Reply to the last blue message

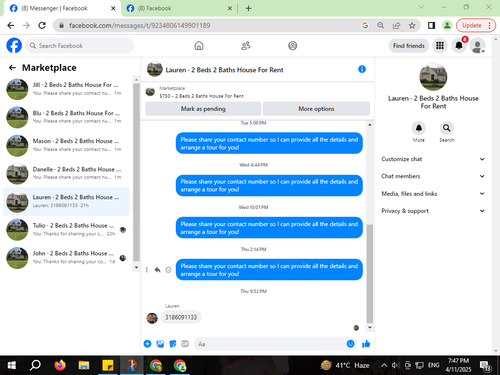(x=157, y=270)
